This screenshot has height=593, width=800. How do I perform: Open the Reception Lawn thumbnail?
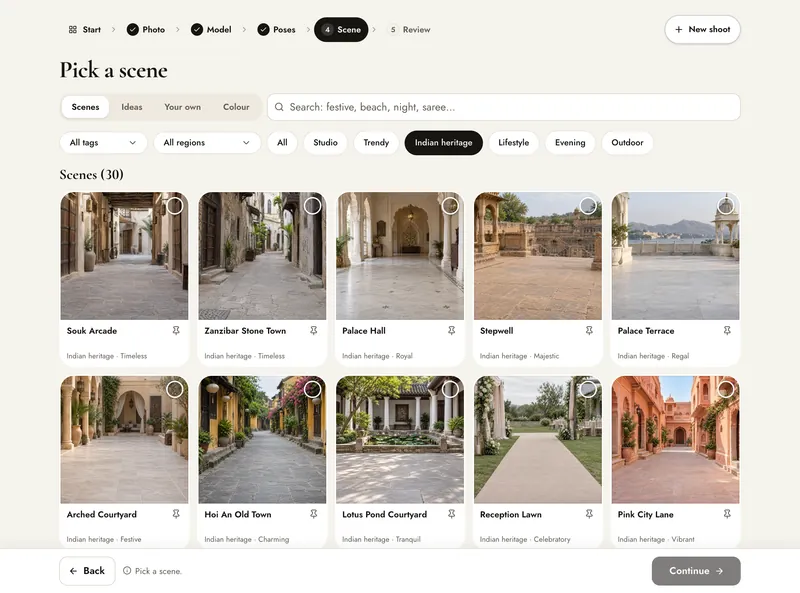[x=538, y=440]
